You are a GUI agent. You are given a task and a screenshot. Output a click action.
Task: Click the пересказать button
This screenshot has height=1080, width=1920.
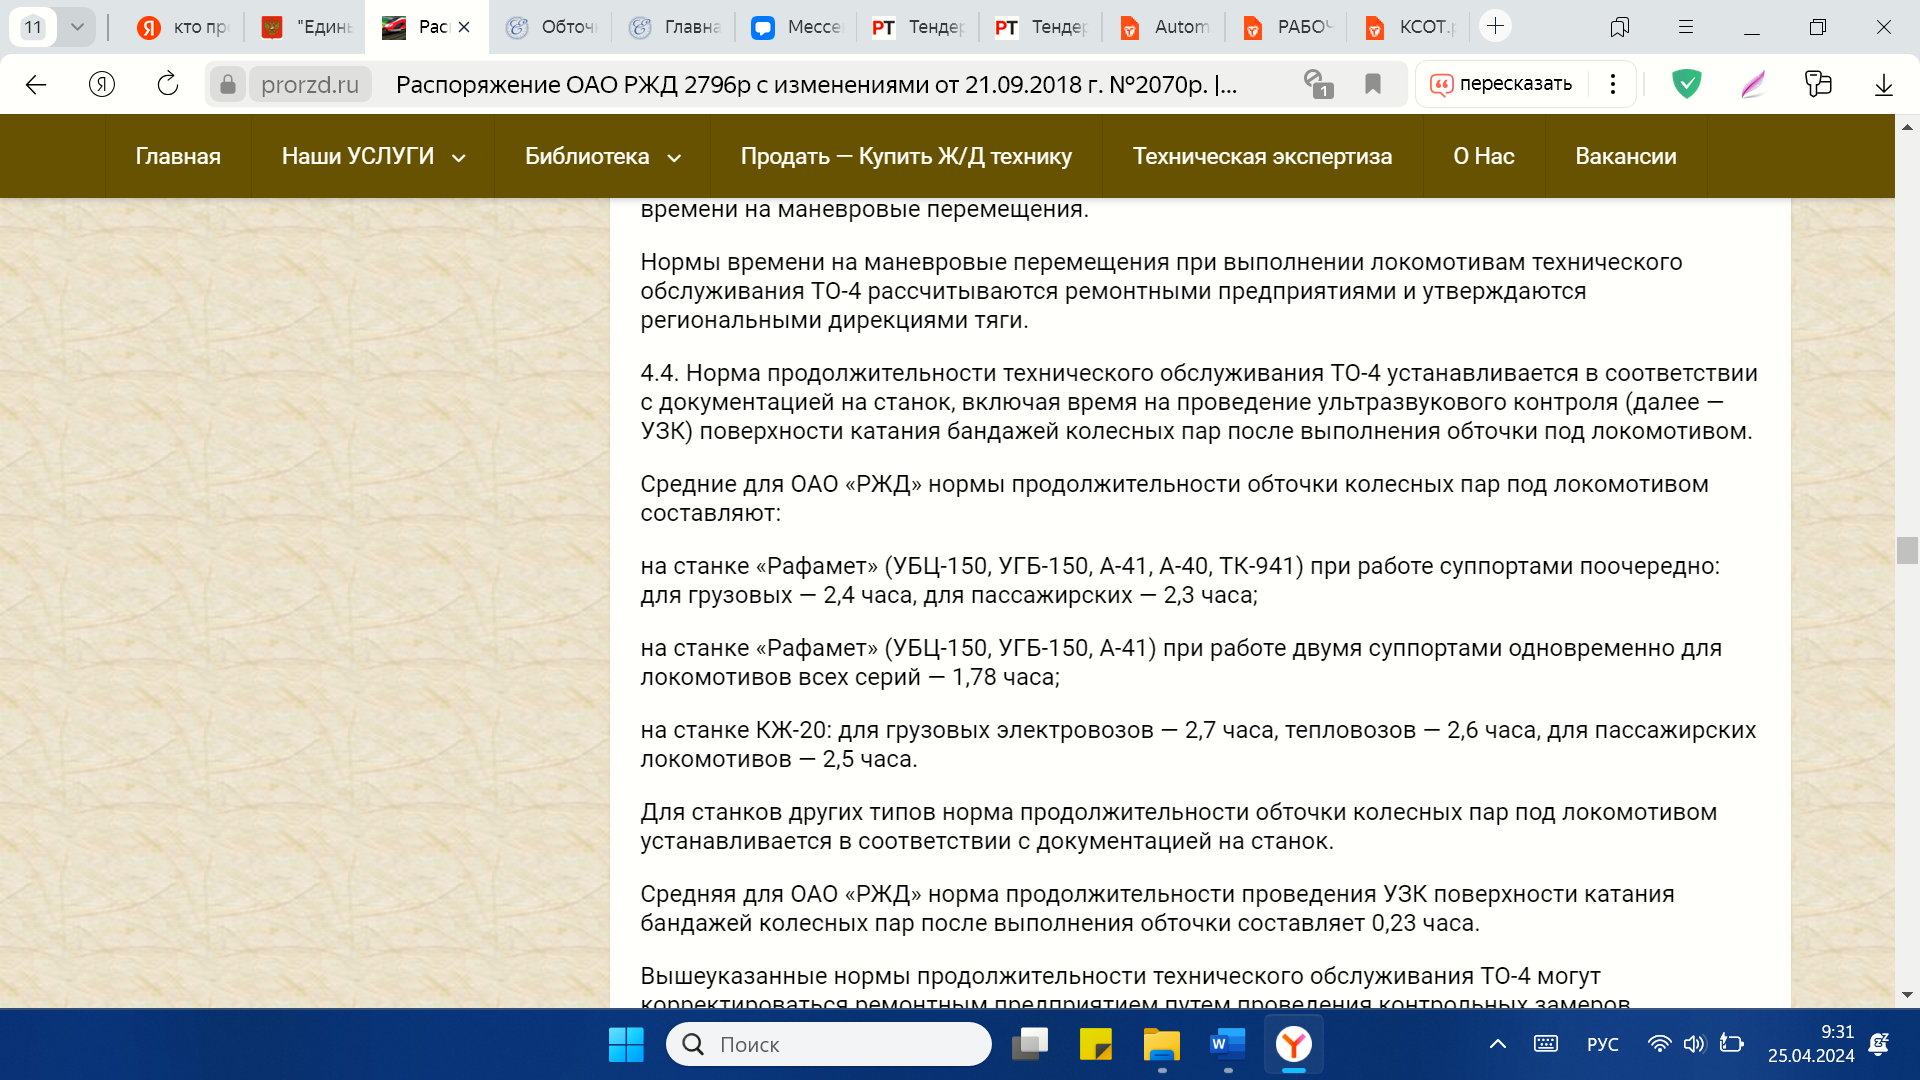[x=1502, y=84]
